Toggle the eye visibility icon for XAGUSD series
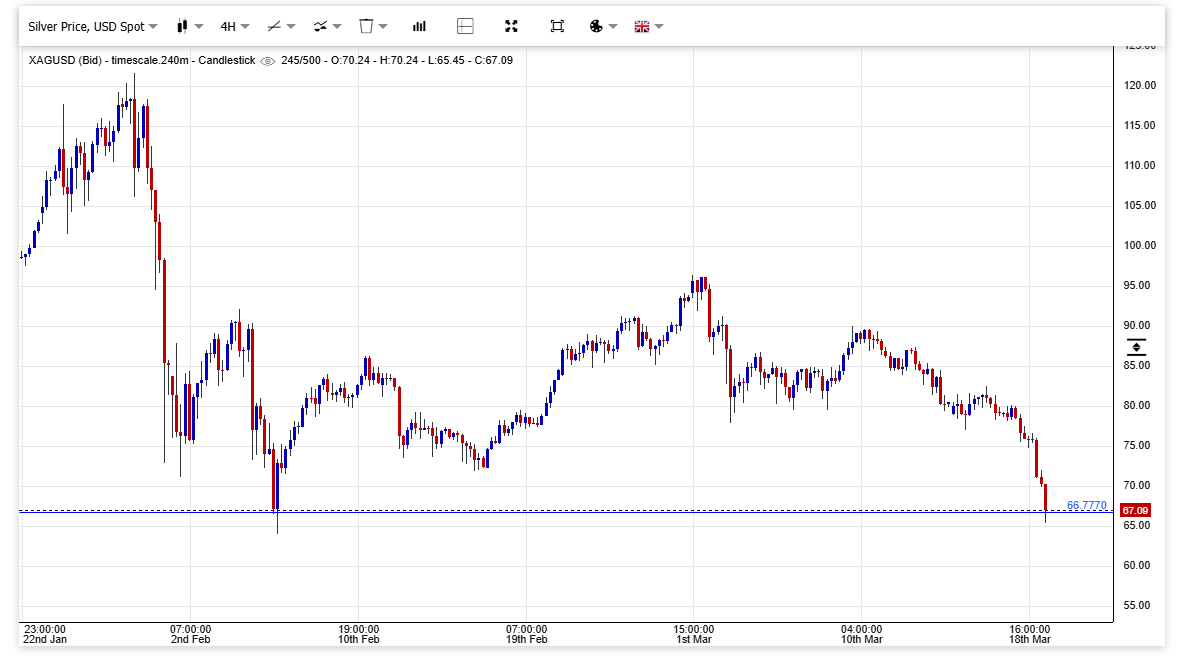 click(x=267, y=61)
